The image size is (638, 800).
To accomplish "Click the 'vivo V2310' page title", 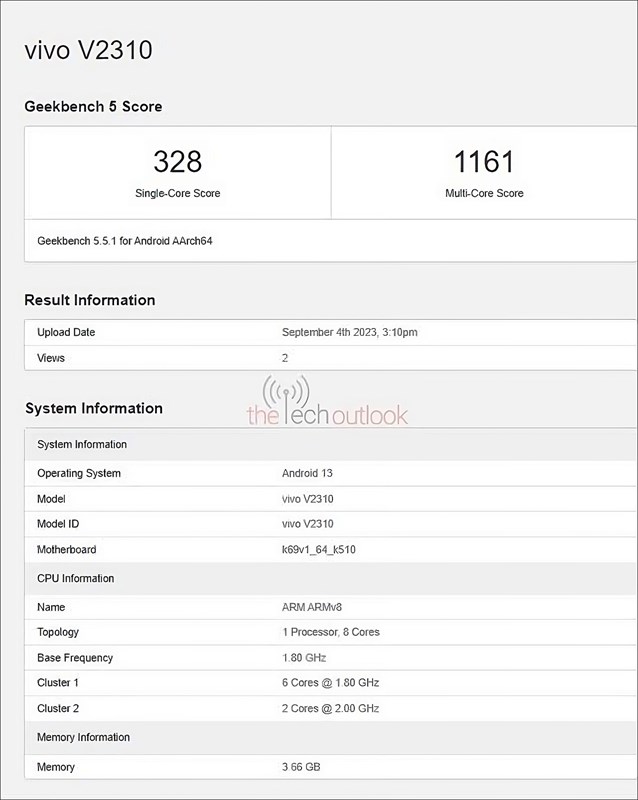I will 88,50.
